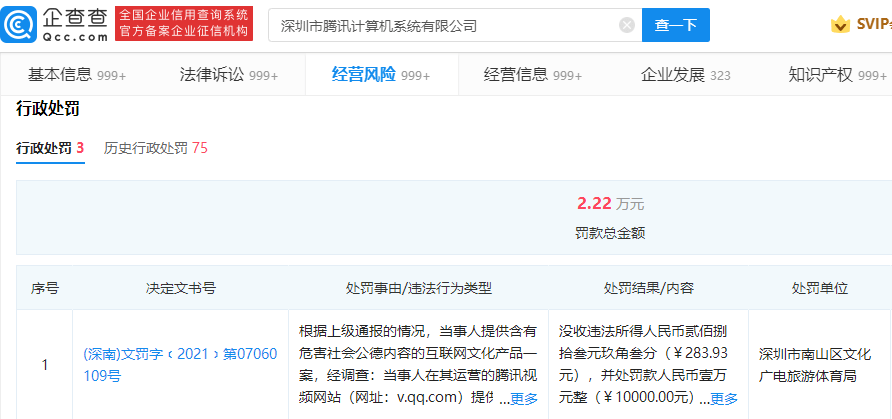892x419 pixels.
Task: Click the SVIP crown icon
Action: (x=839, y=25)
